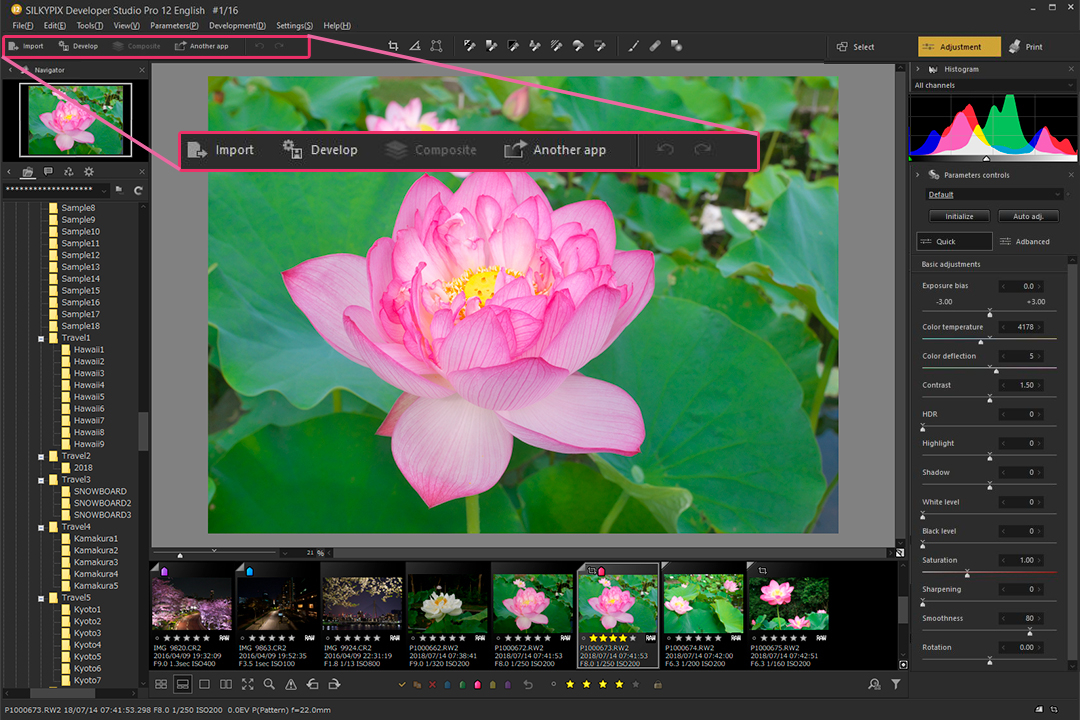Image resolution: width=1080 pixels, height=720 pixels.
Task: Open side-by-side compare view
Action: click(226, 684)
